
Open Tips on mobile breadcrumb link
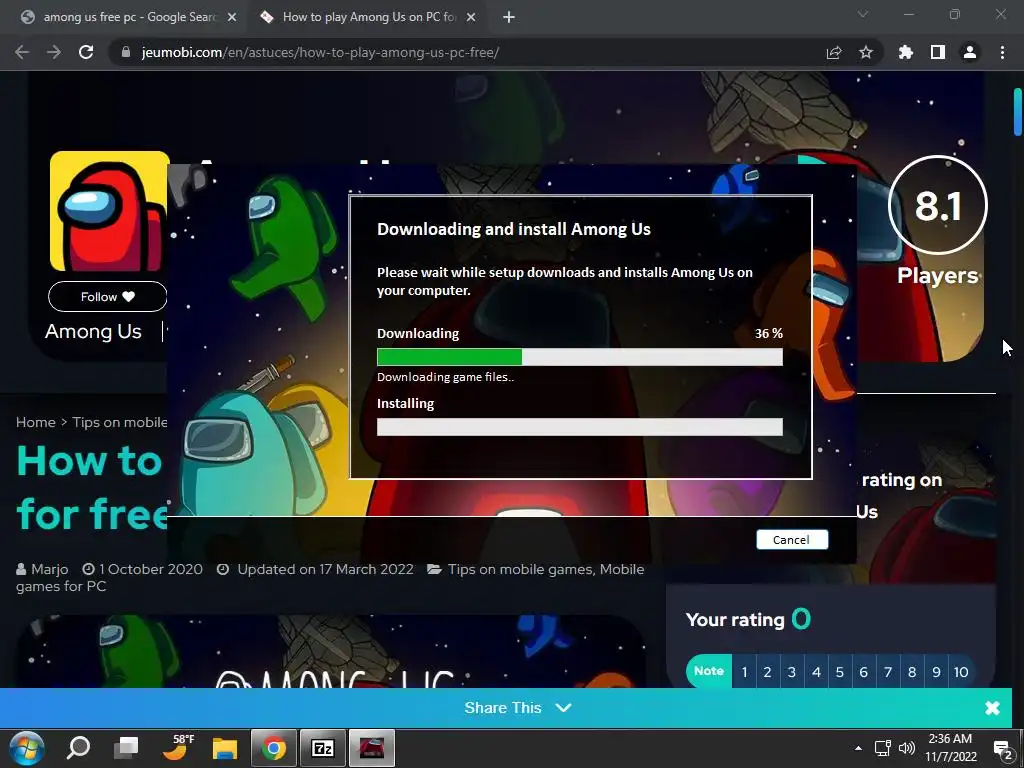pos(120,422)
